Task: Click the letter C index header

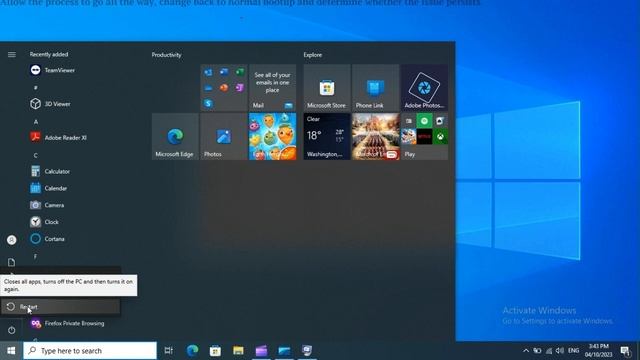Action: (x=36, y=155)
